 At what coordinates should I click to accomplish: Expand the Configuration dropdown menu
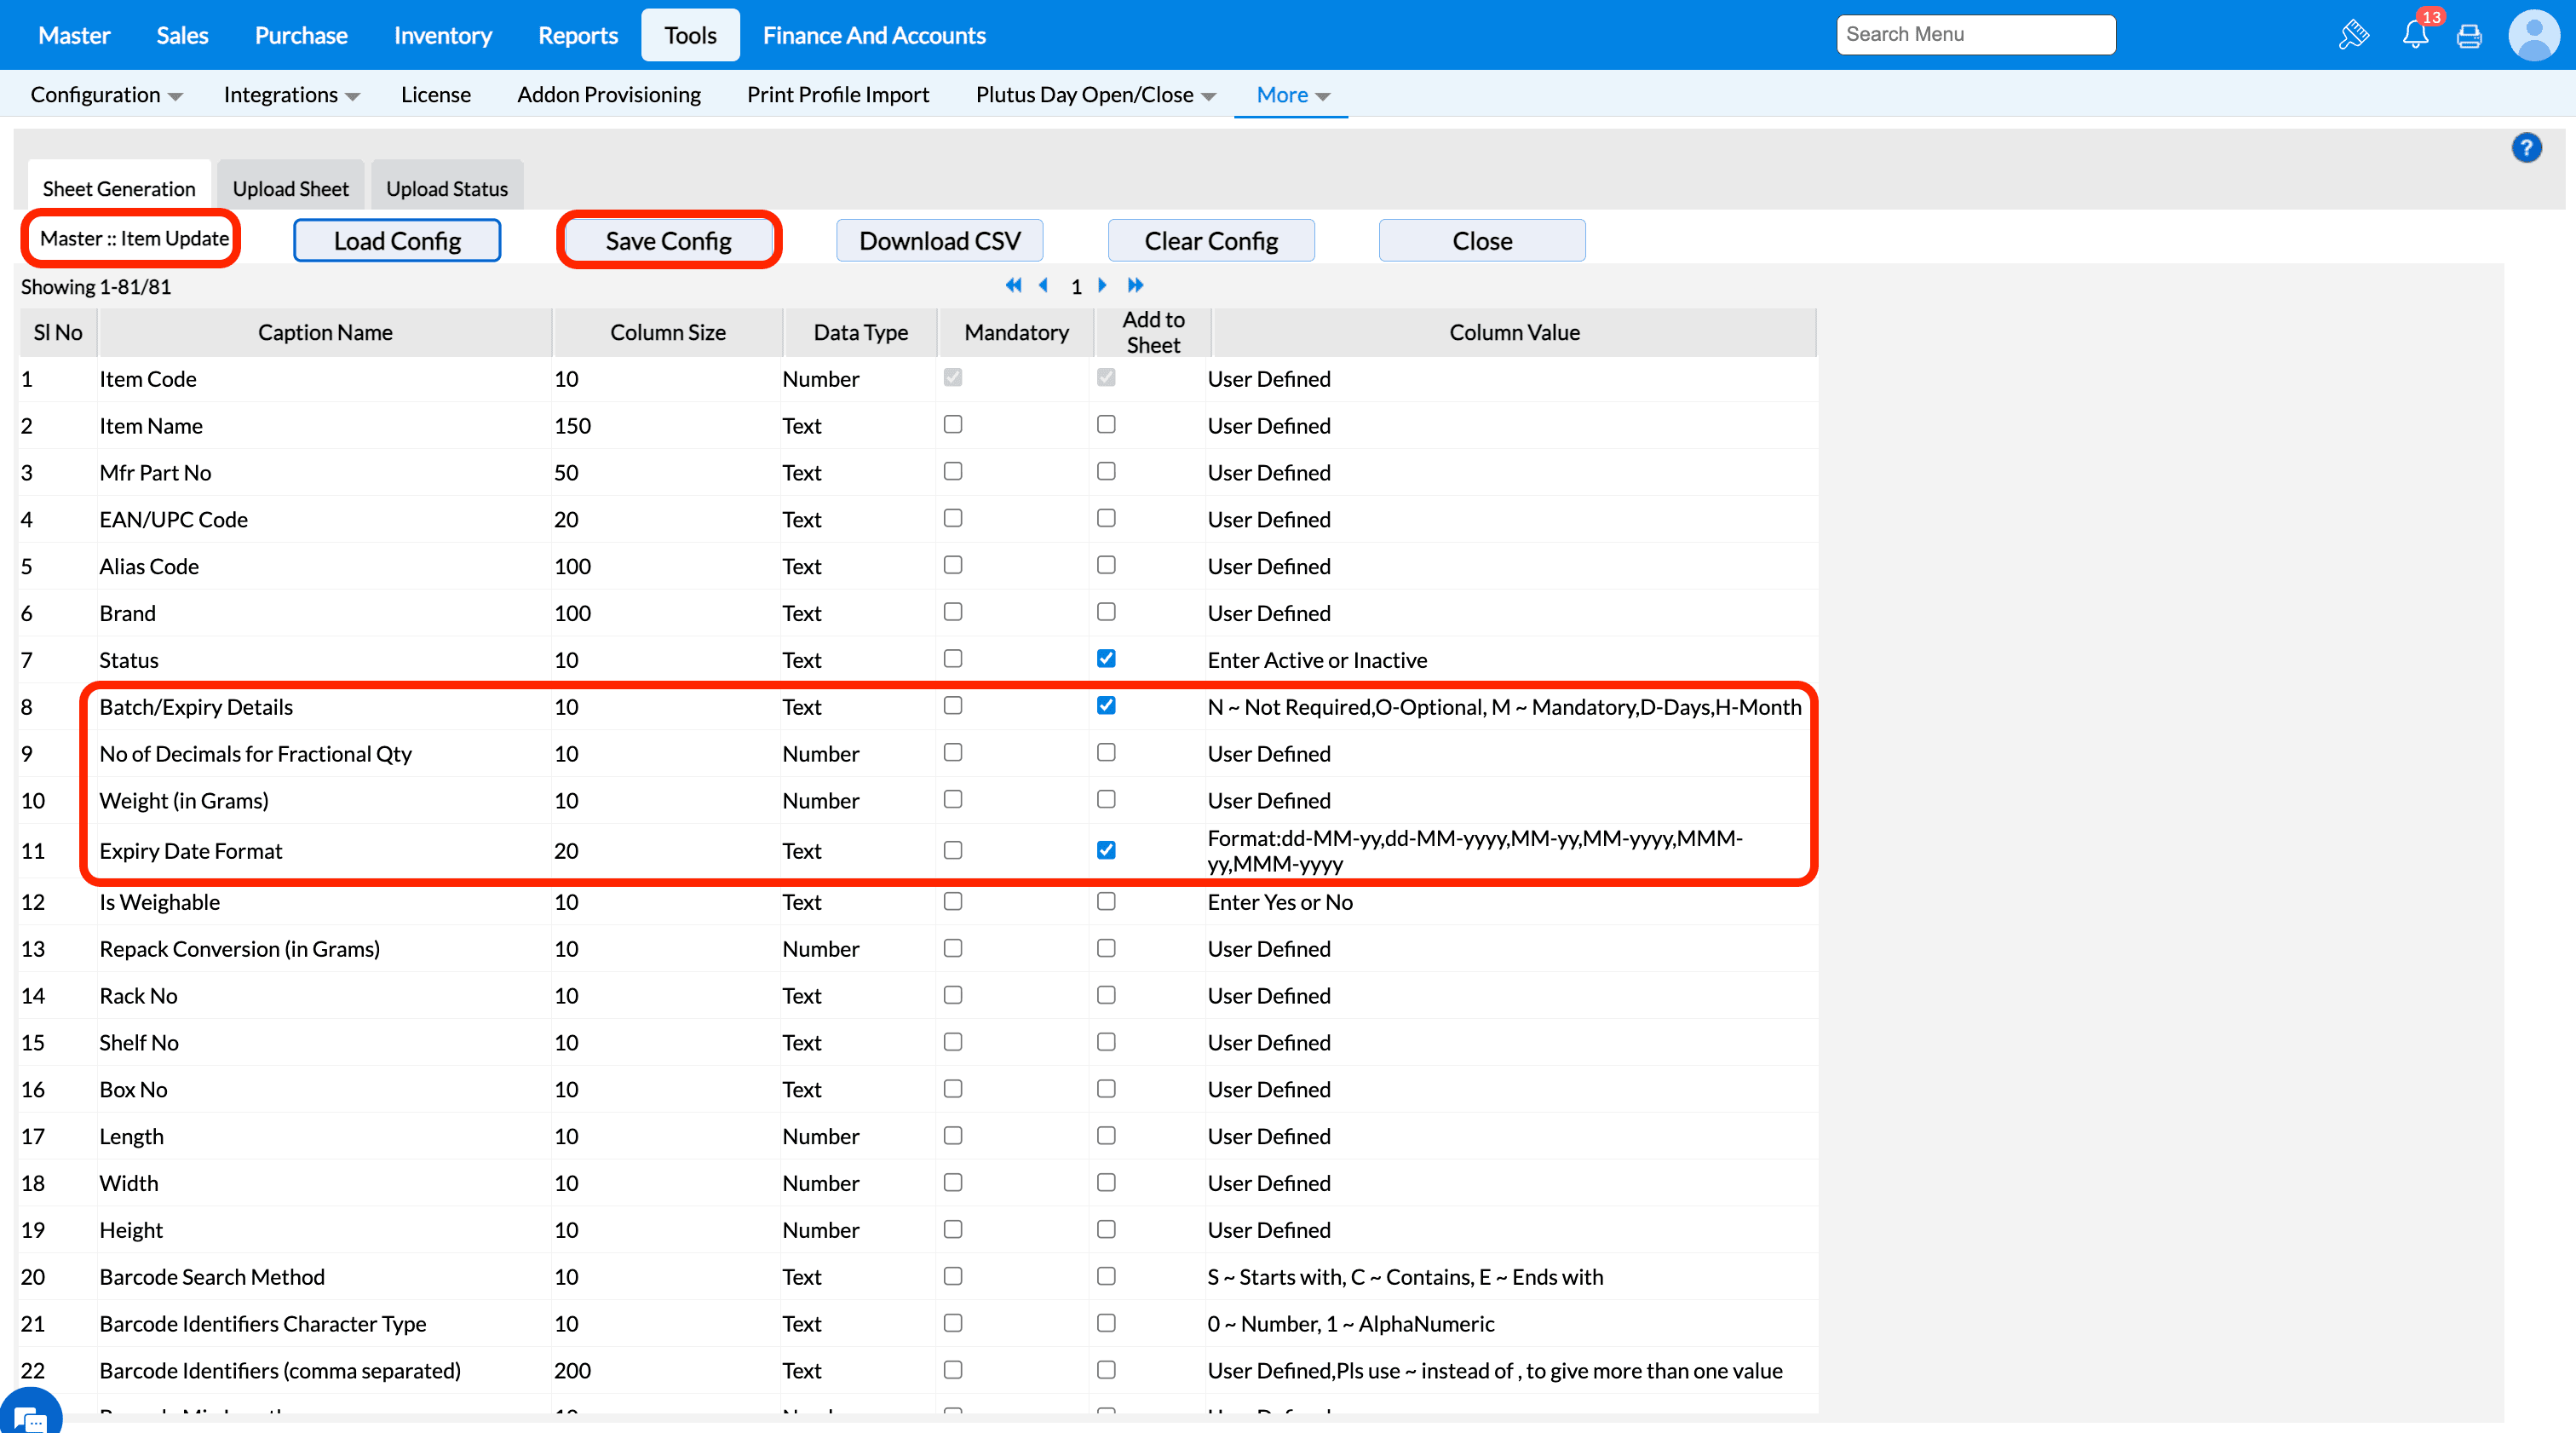[106, 95]
